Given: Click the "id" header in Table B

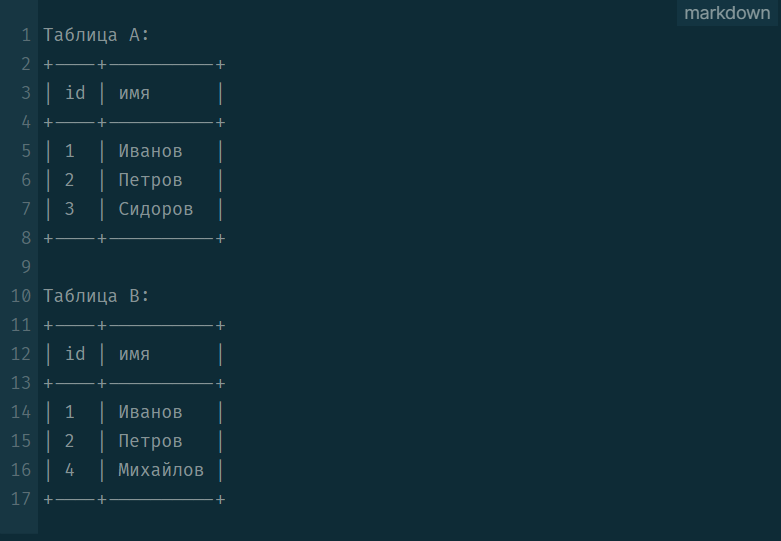Looking at the screenshot, I should 75,354.
